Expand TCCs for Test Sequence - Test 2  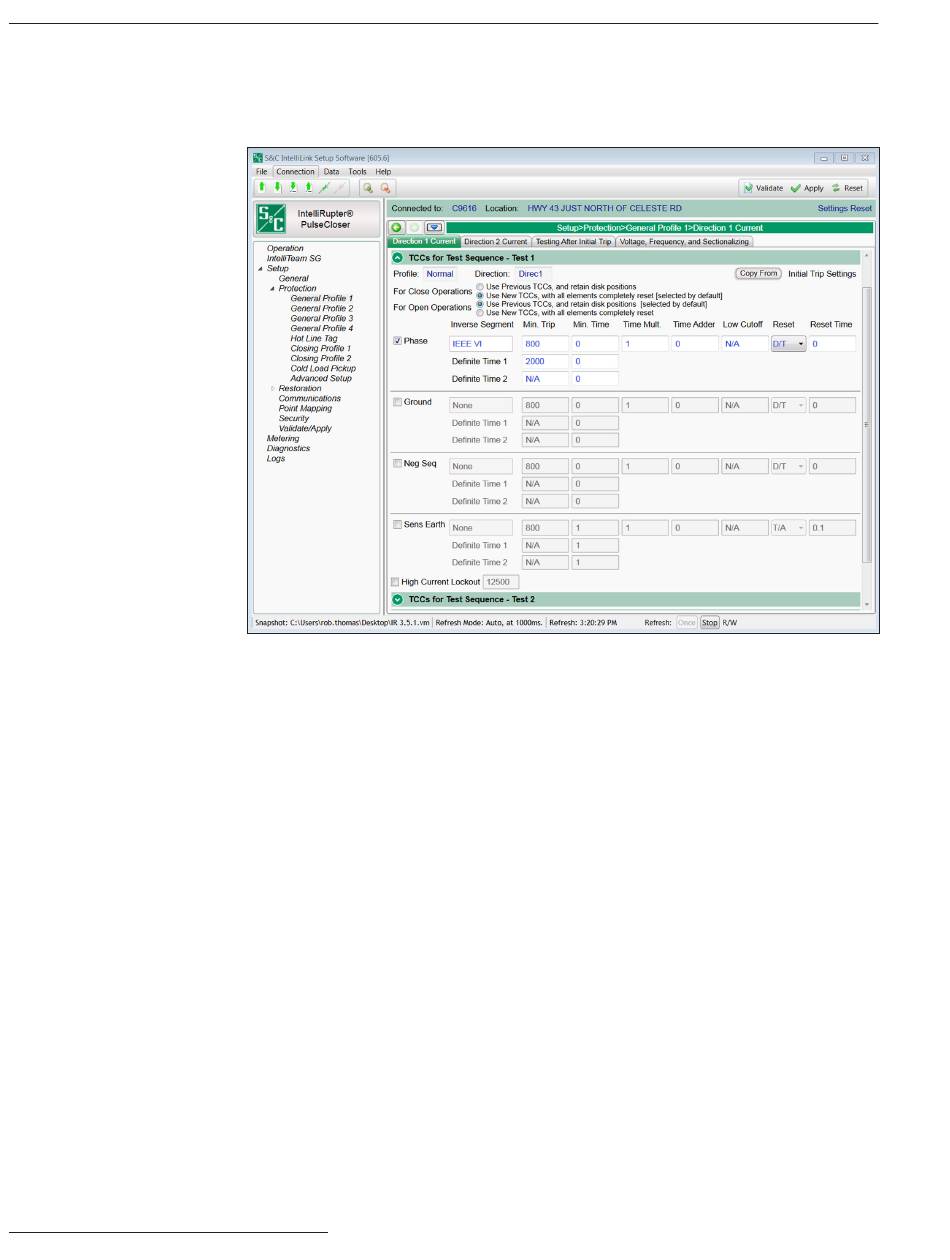(x=398, y=600)
